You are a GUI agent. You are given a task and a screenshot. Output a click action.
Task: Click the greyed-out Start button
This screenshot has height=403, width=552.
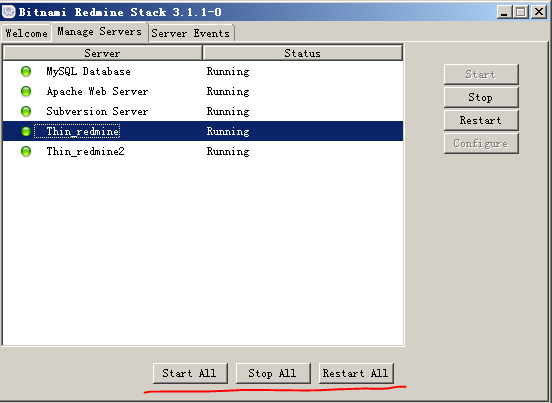pos(481,74)
